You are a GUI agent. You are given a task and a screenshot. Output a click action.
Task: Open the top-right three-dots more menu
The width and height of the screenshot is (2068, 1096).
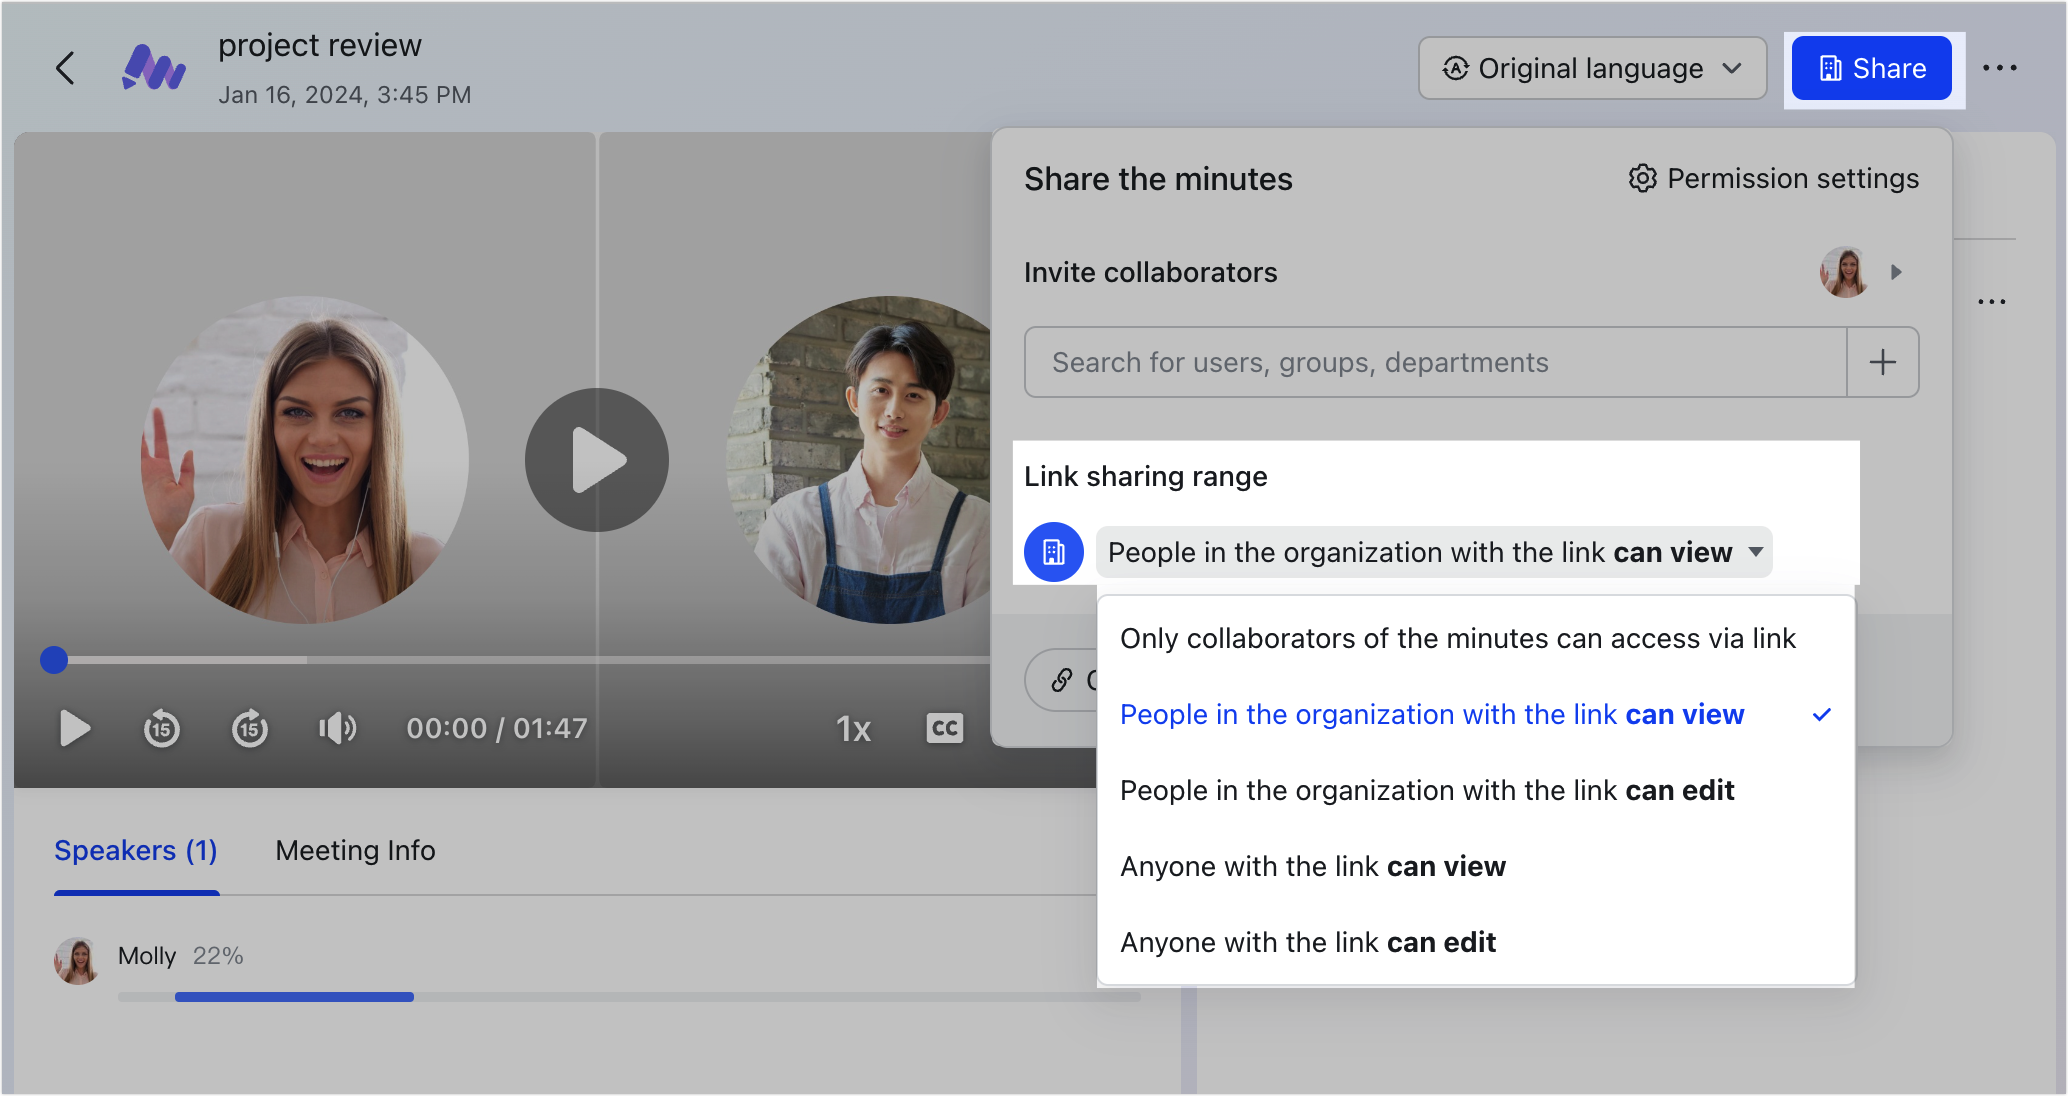click(1999, 68)
